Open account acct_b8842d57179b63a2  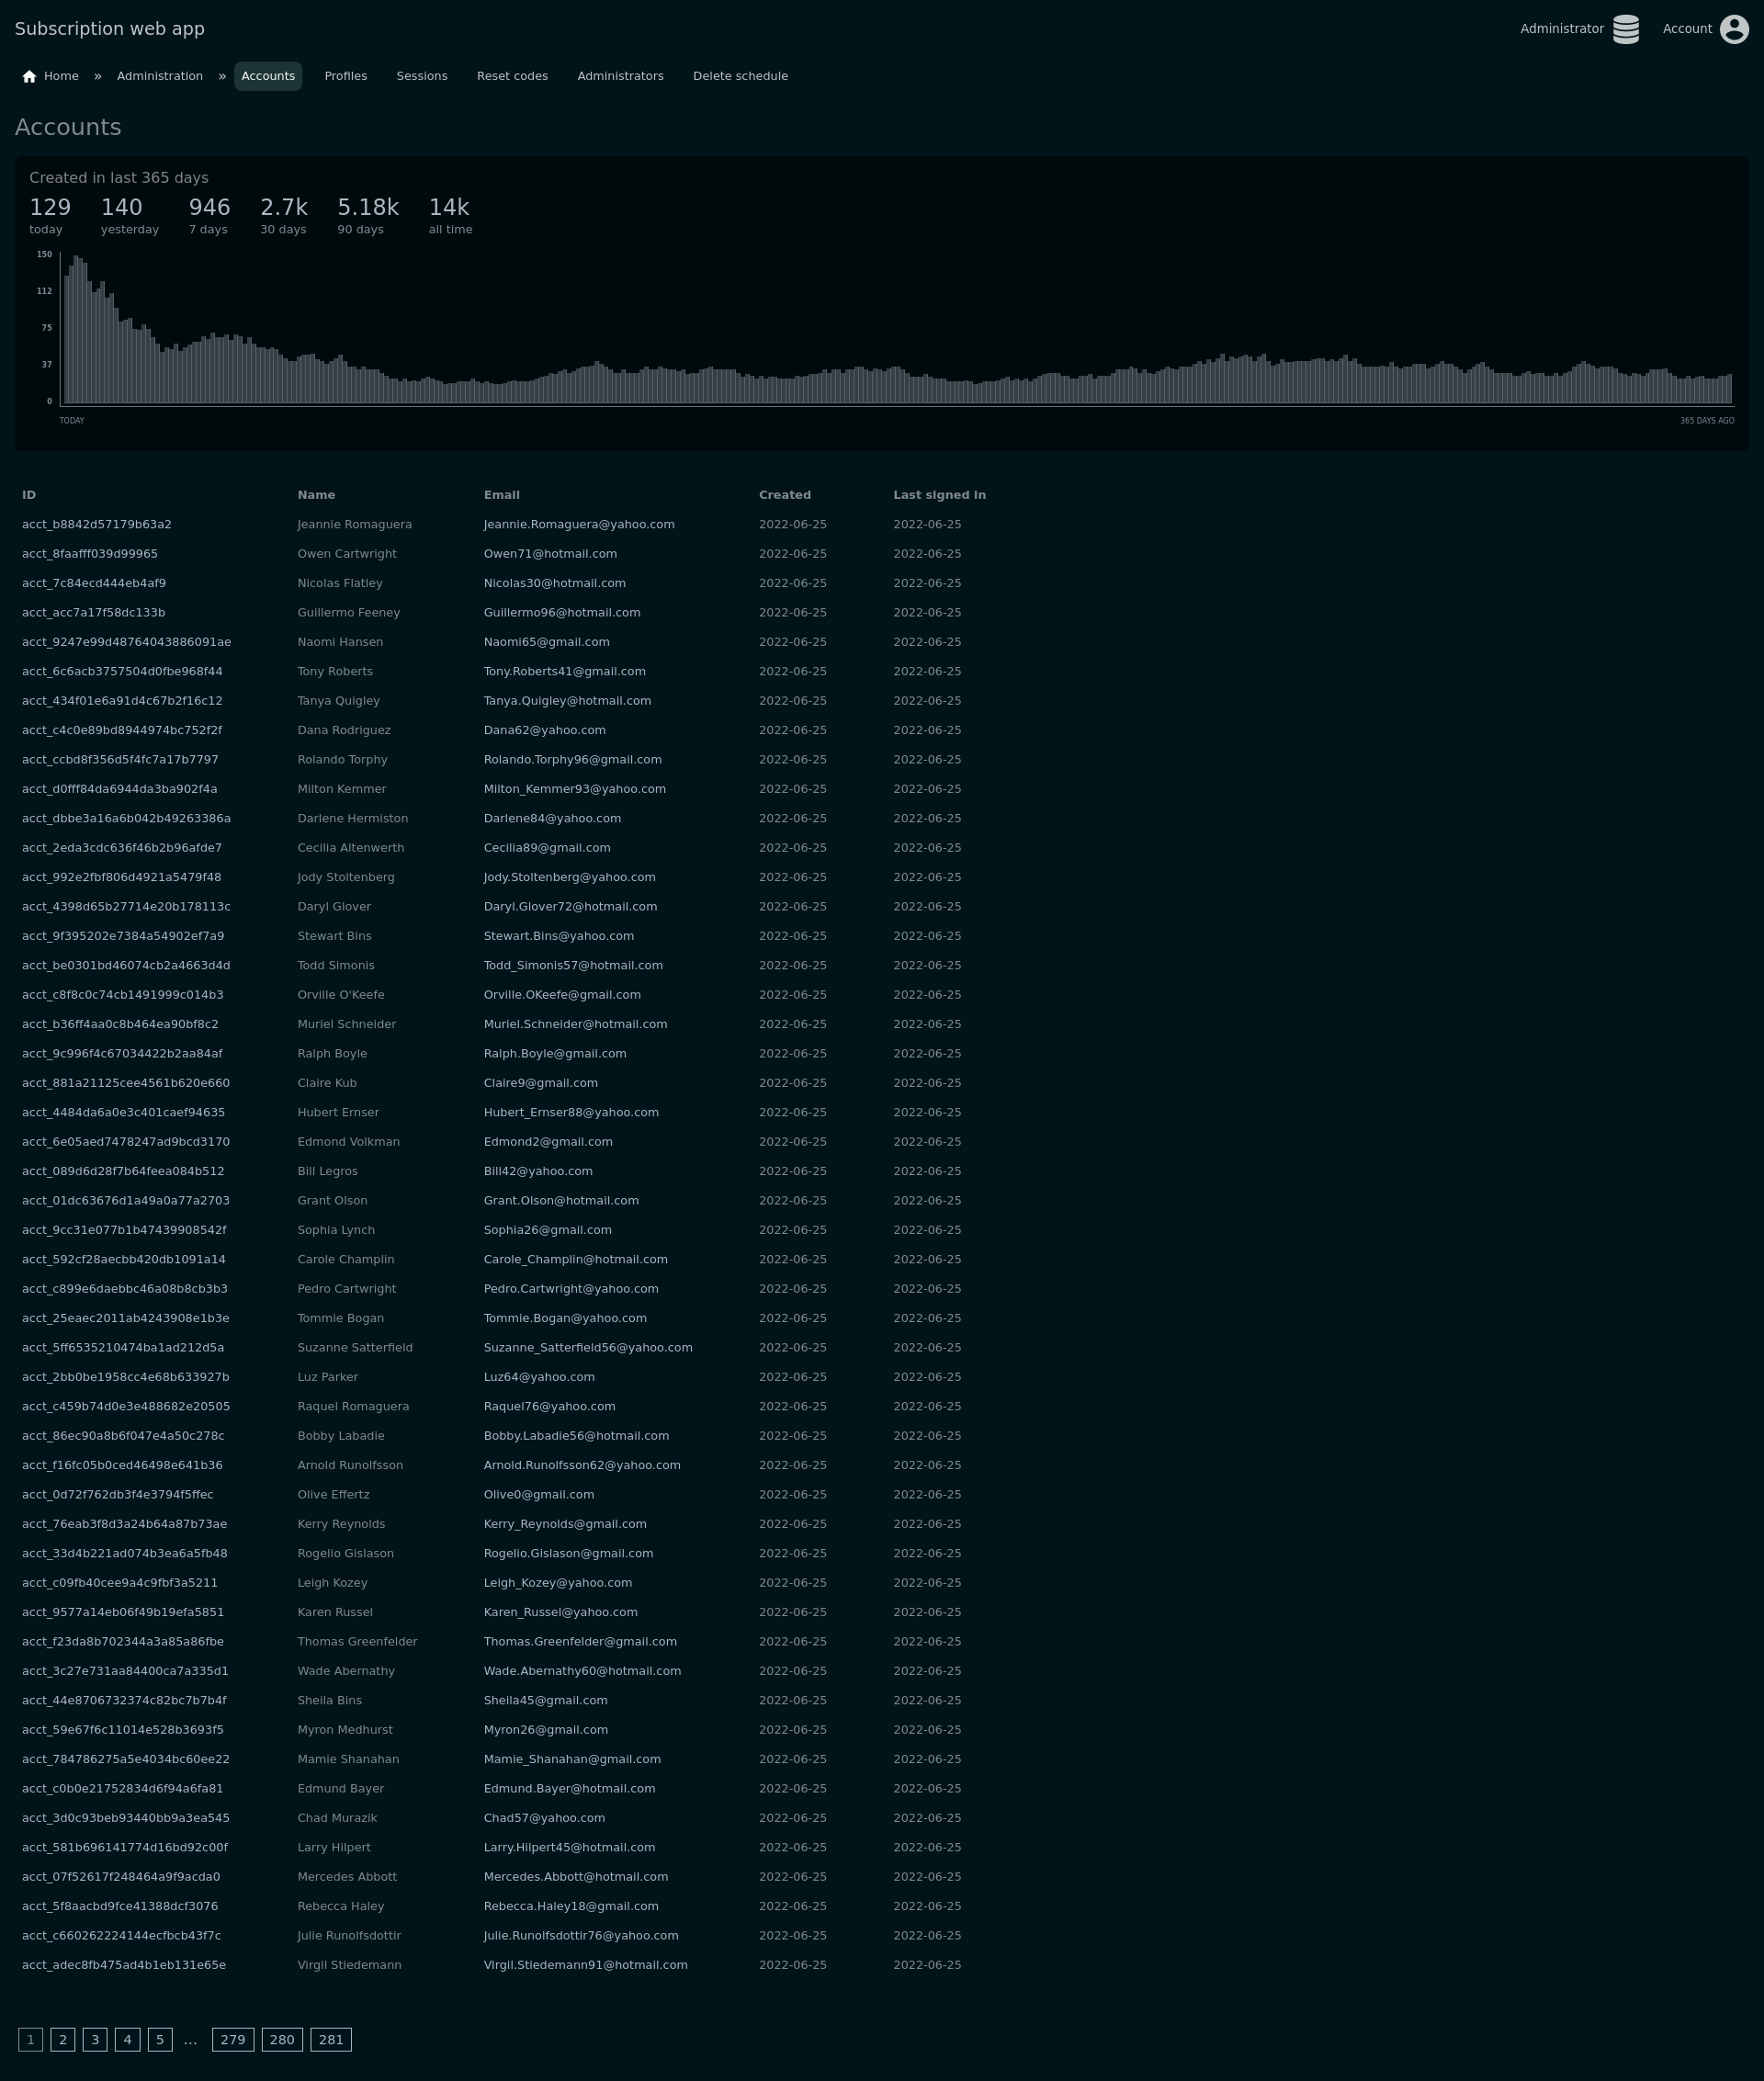(97, 524)
